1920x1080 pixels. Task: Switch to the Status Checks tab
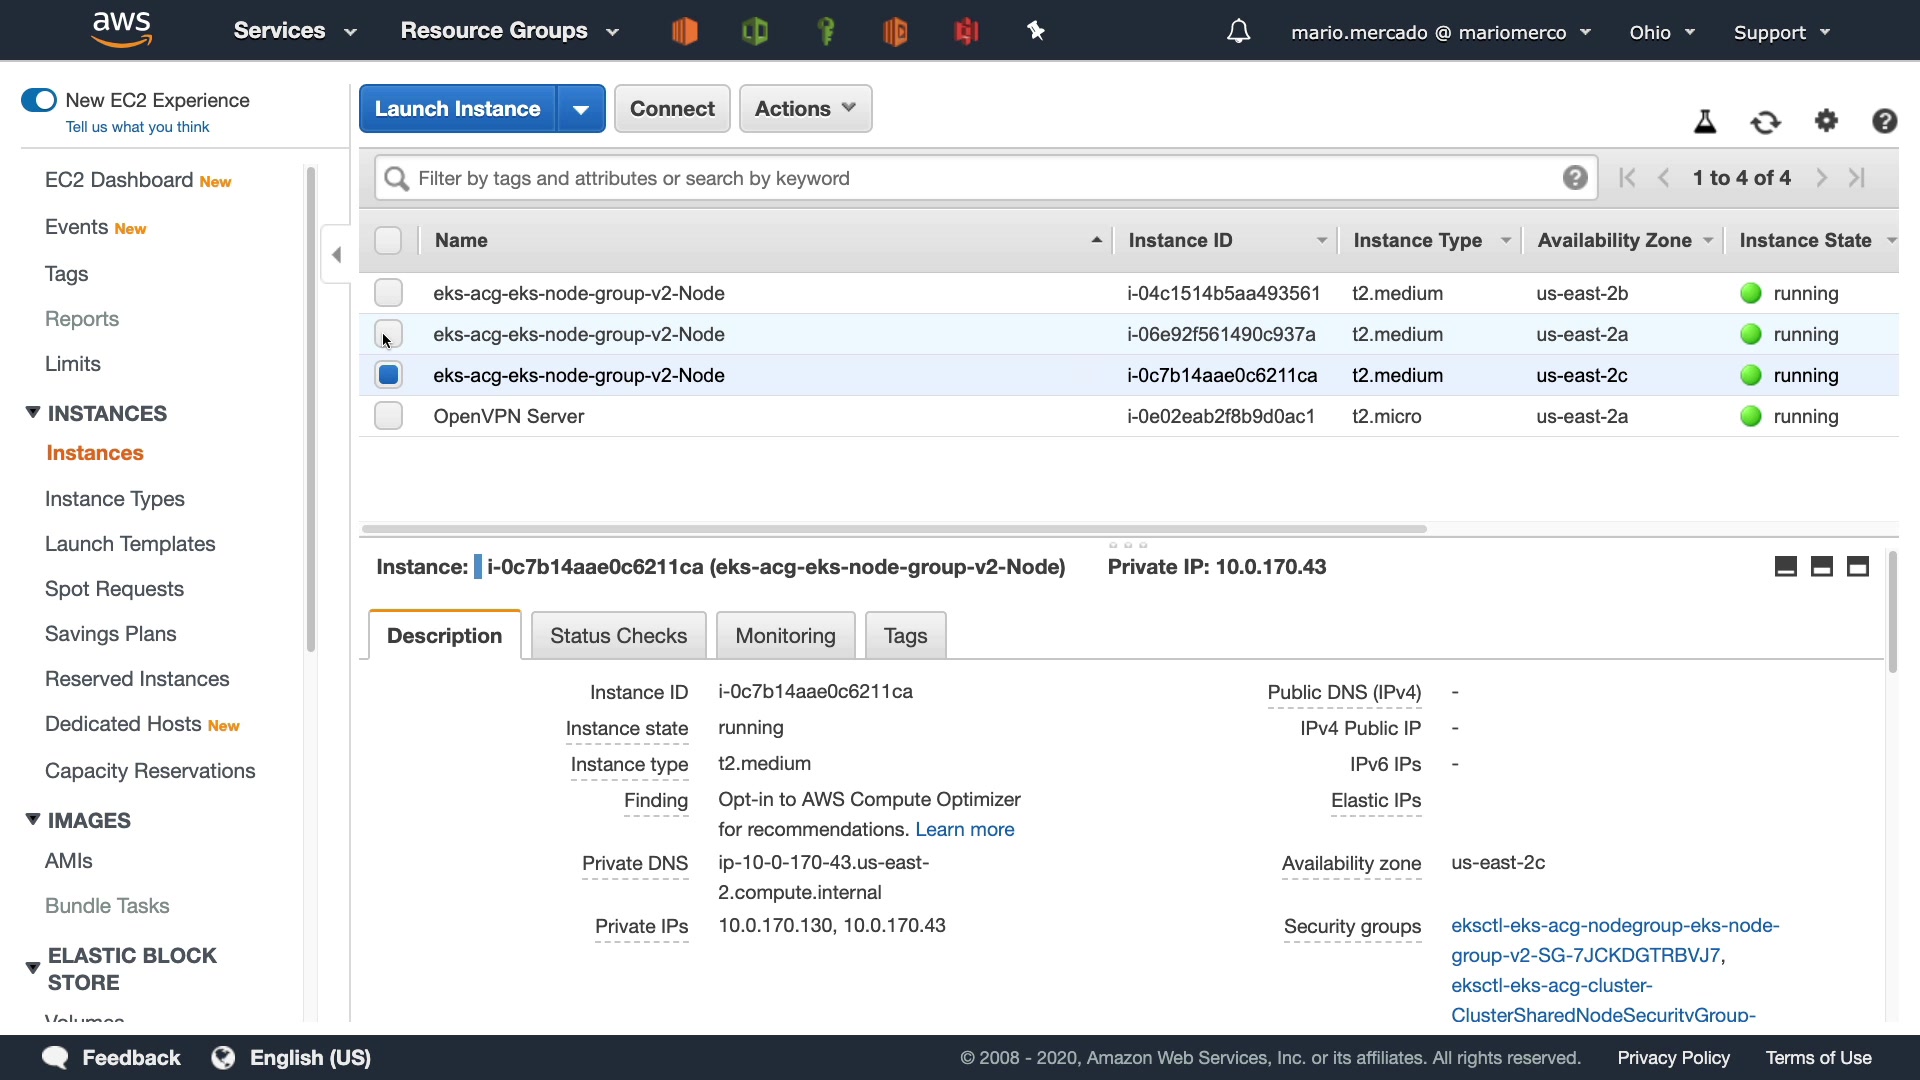click(x=618, y=636)
